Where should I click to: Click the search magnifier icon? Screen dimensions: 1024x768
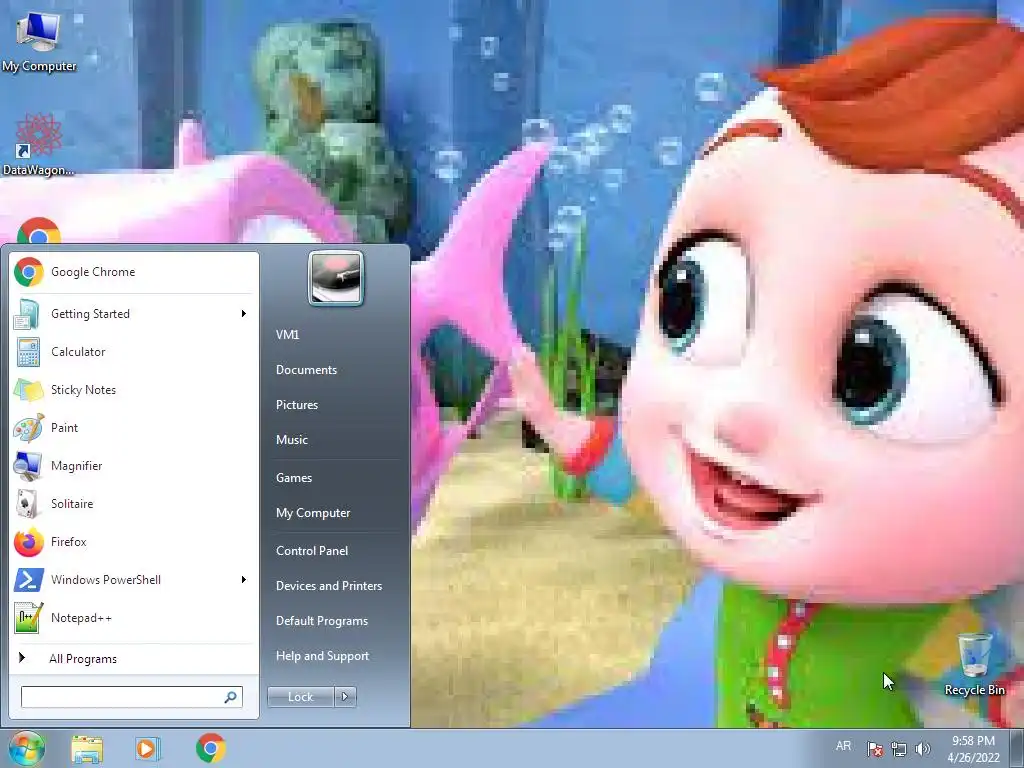(231, 697)
